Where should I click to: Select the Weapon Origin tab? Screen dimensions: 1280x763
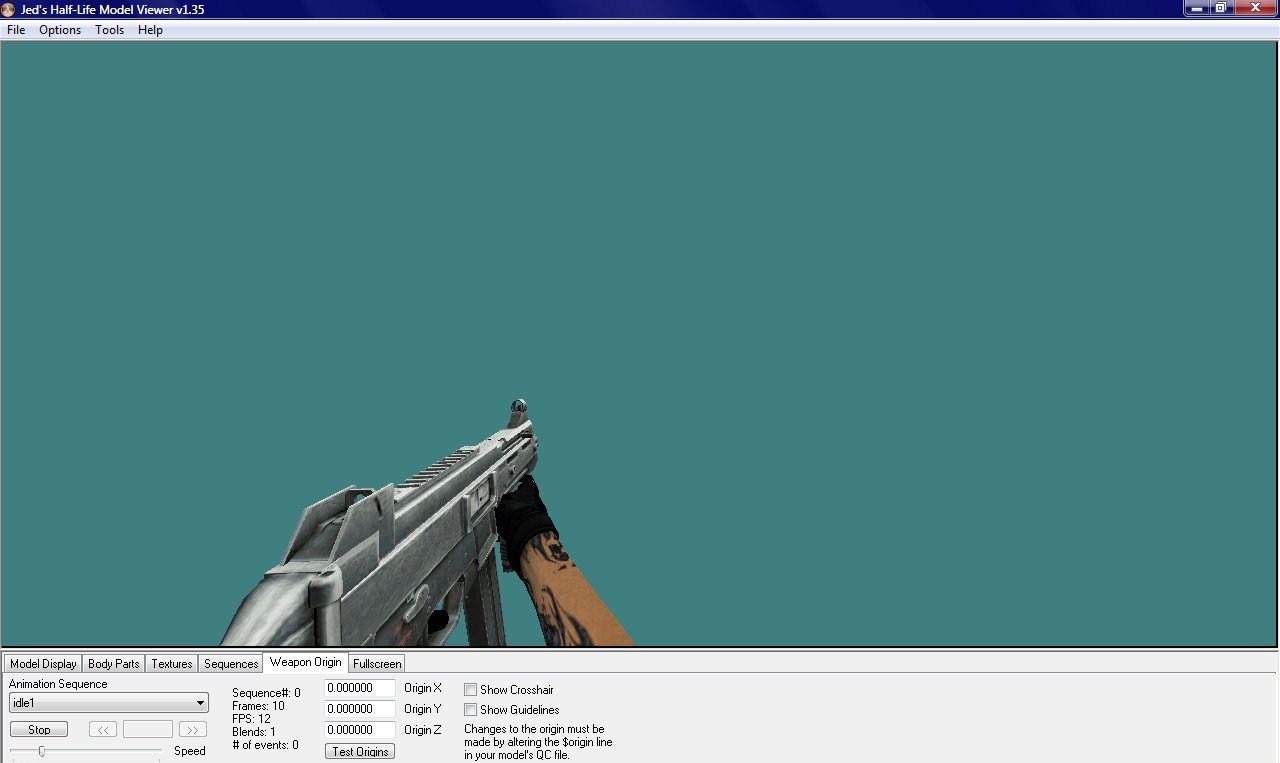coord(306,662)
